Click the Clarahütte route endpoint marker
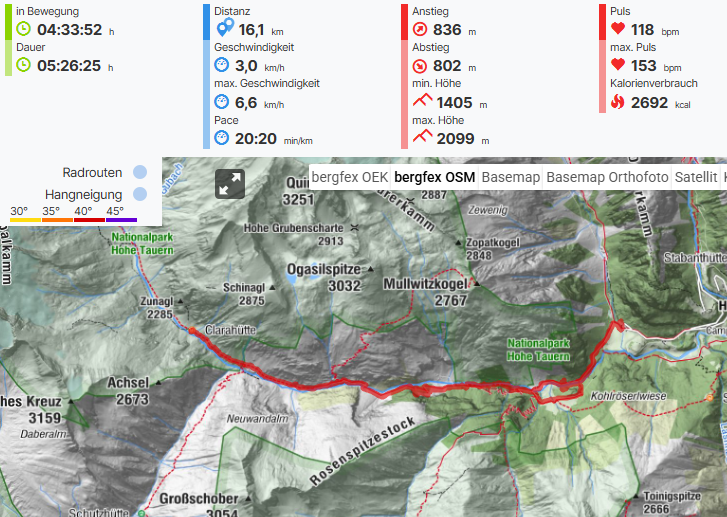 coord(192,330)
